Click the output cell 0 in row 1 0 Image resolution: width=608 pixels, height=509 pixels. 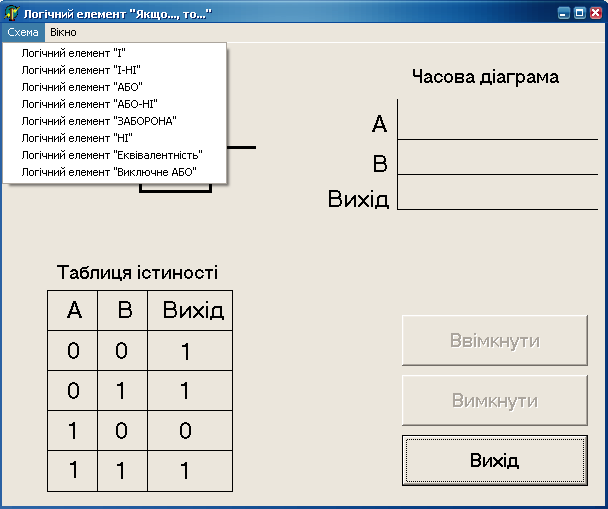(190, 430)
